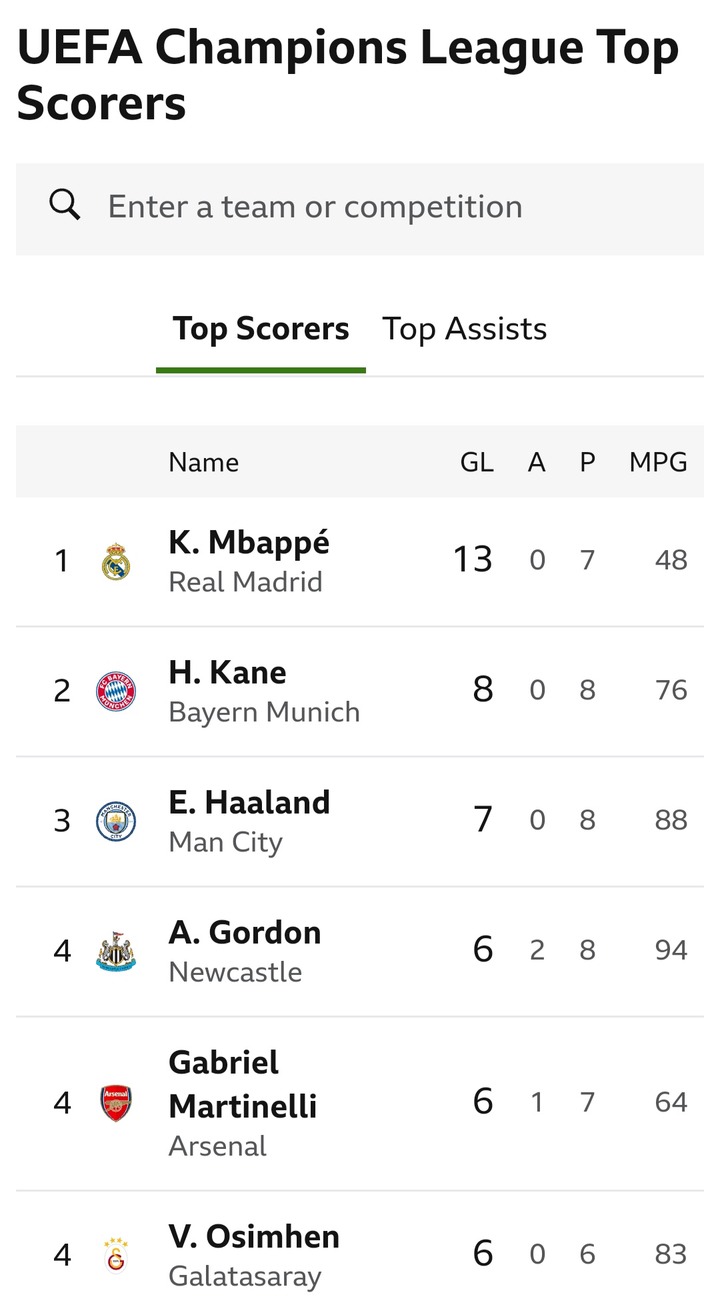
Task: Click the Newcastle club crest
Action: [116, 951]
